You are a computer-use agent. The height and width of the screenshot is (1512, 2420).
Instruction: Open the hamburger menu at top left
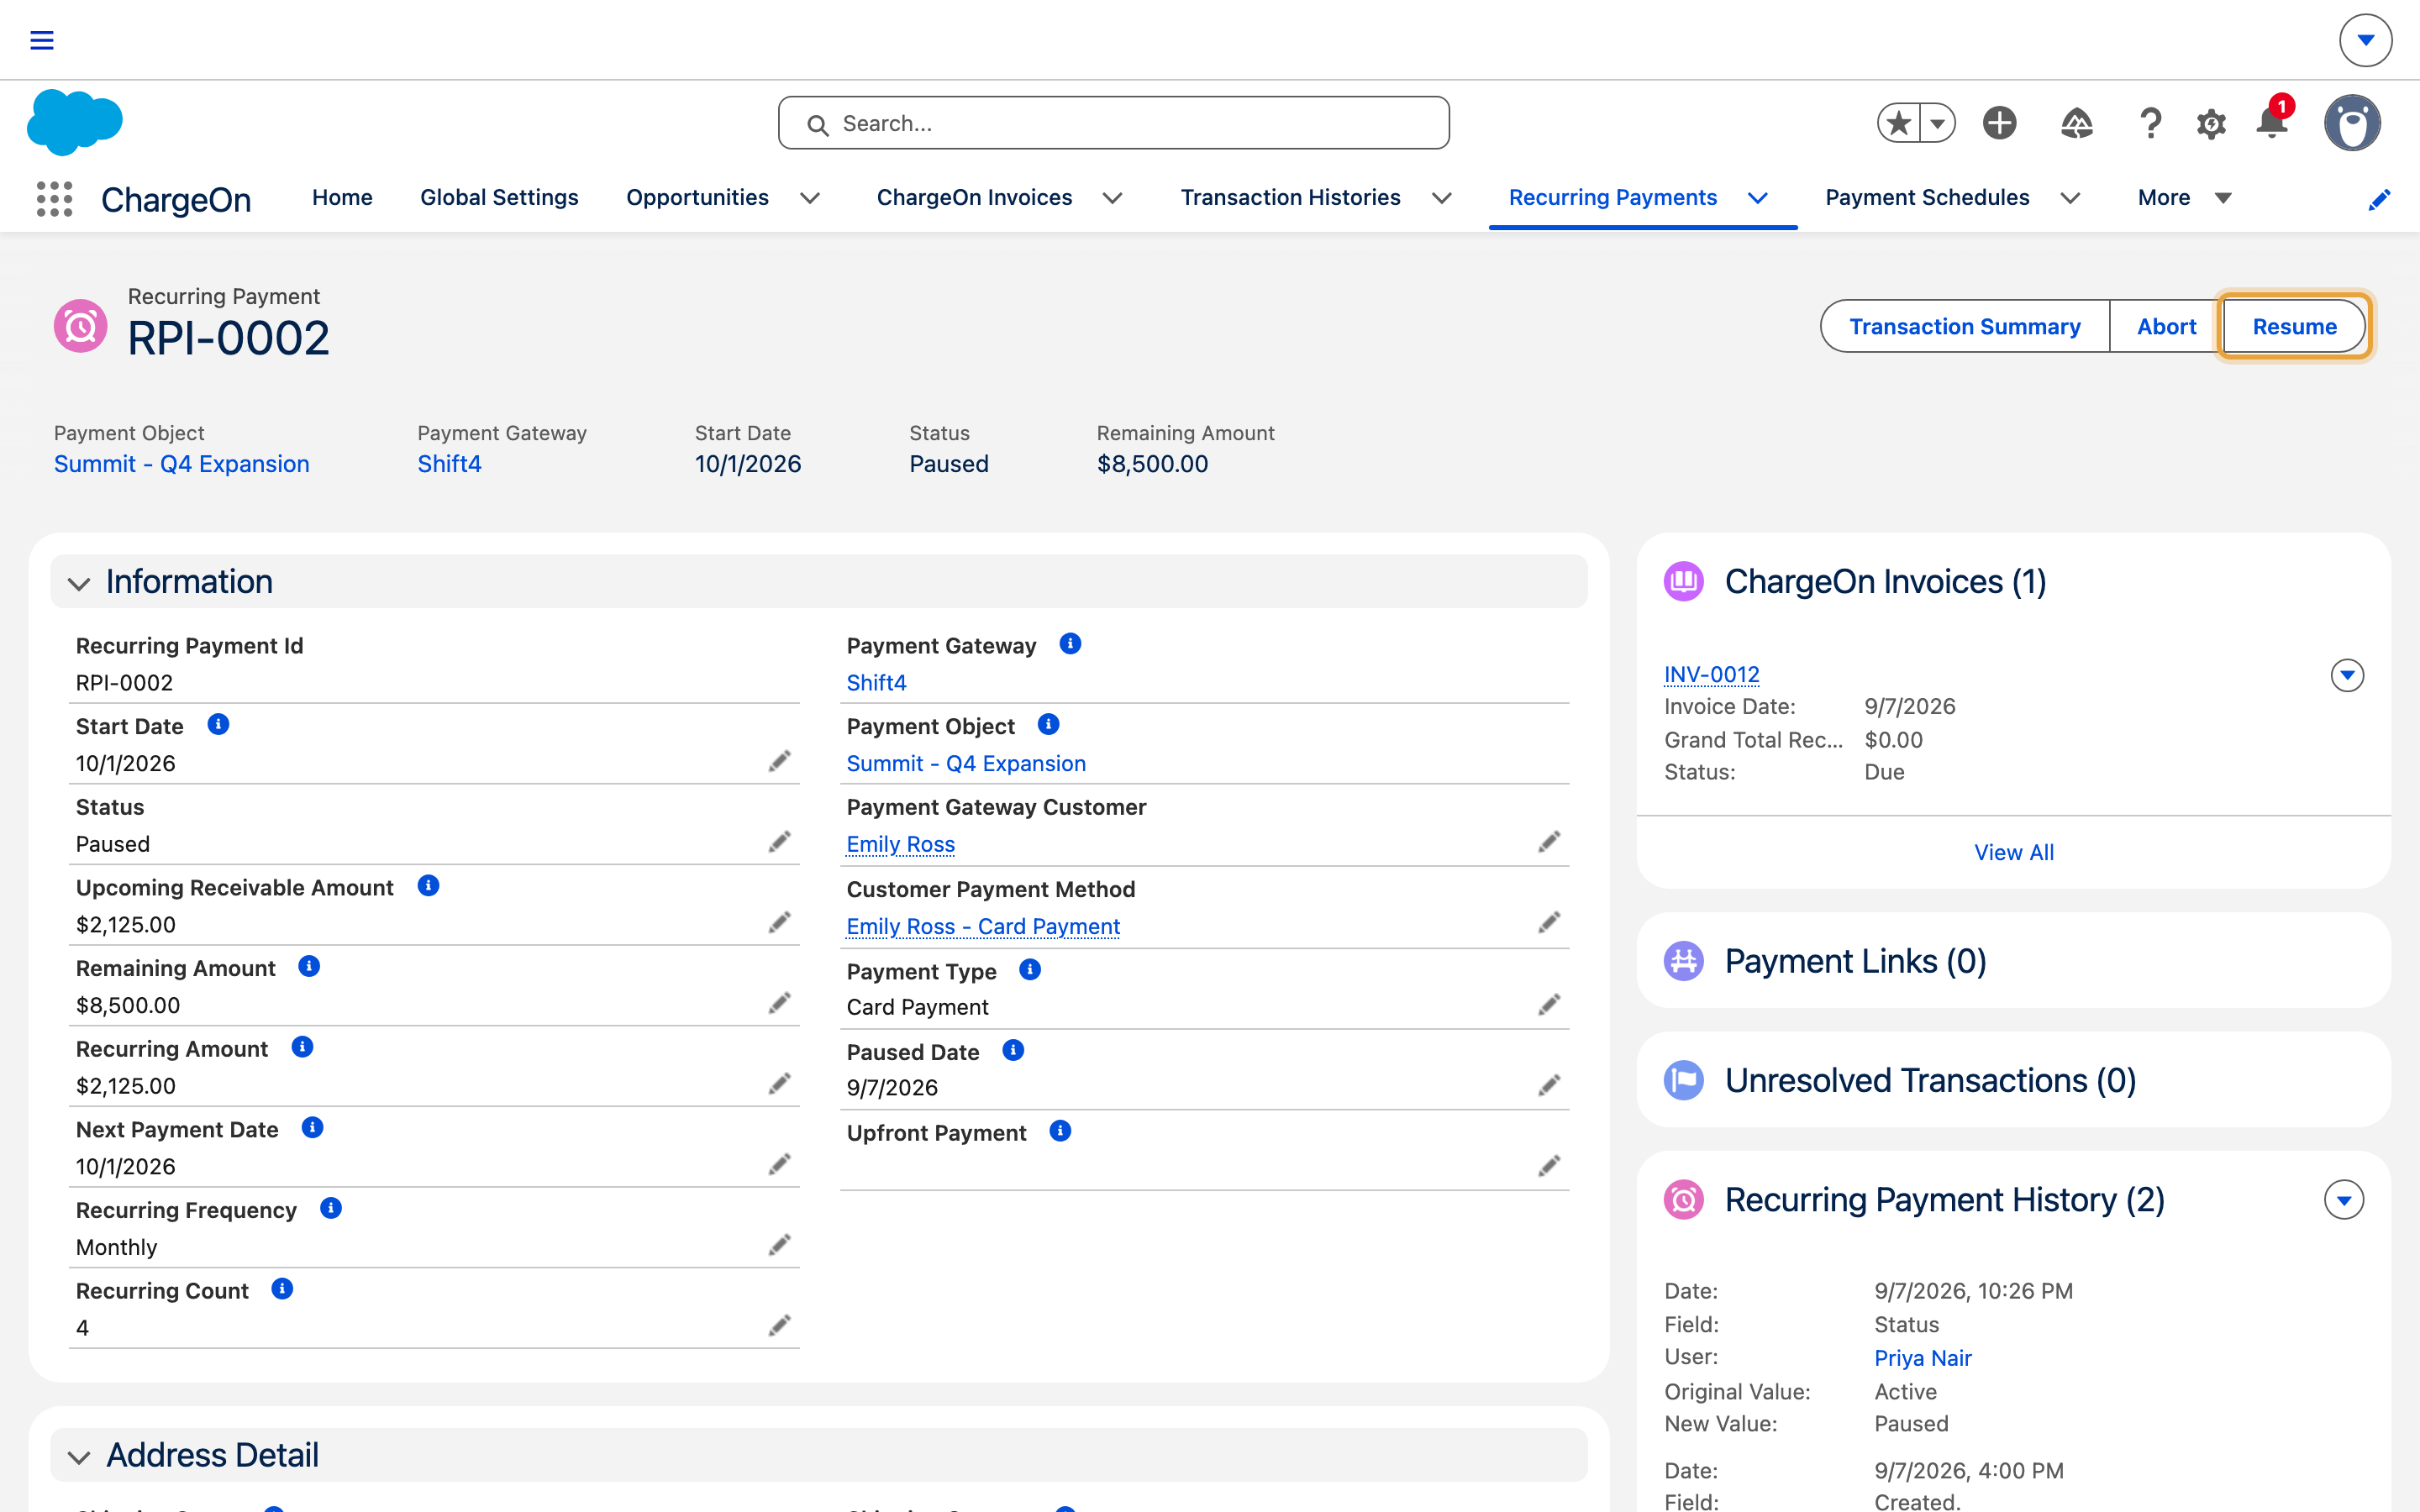pos(41,40)
